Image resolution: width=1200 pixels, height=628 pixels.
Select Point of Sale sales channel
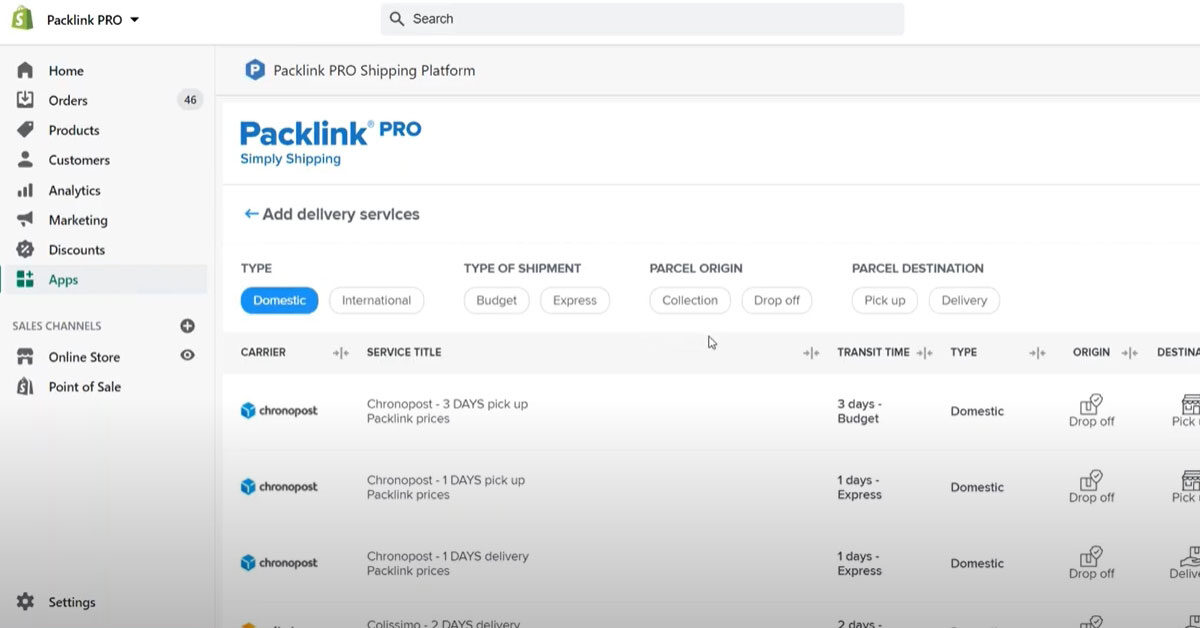coord(85,387)
